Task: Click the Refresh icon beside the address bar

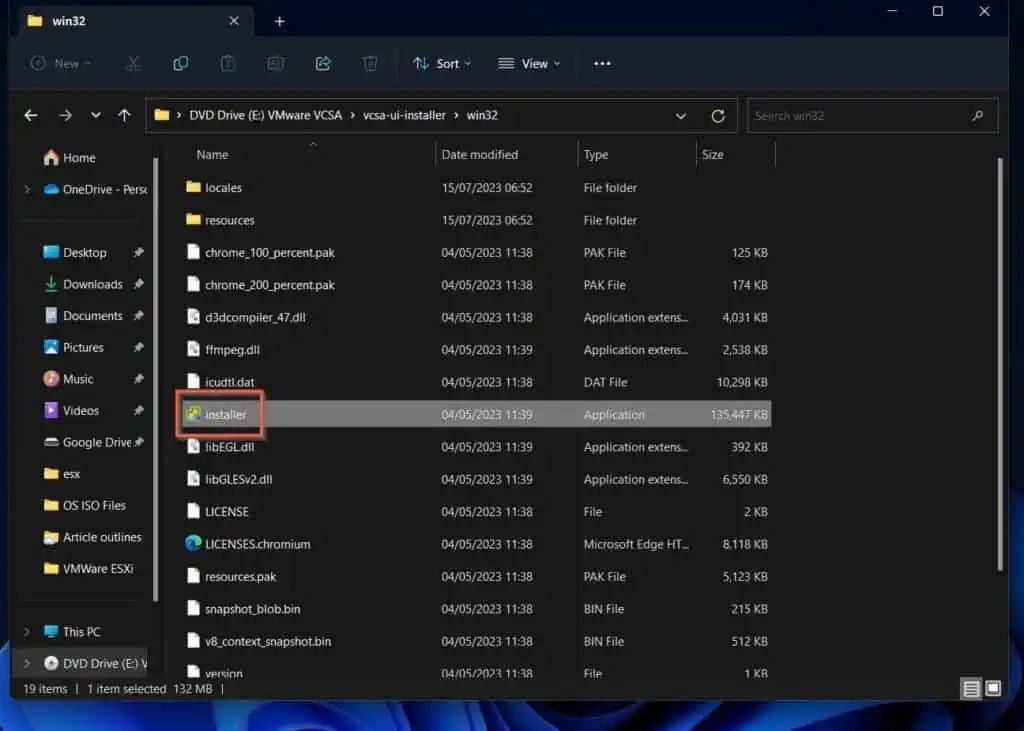Action: tap(718, 115)
